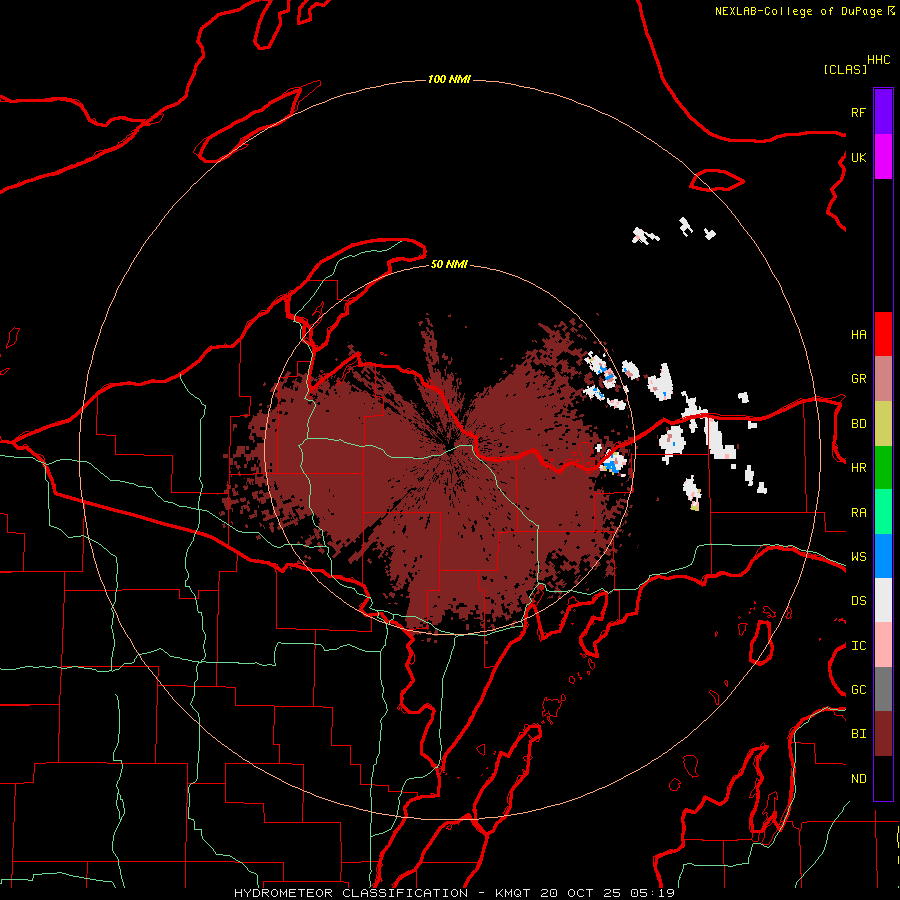The image size is (900, 900).
Task: Click the IC pink legend swatch
Action: [x=883, y=645]
